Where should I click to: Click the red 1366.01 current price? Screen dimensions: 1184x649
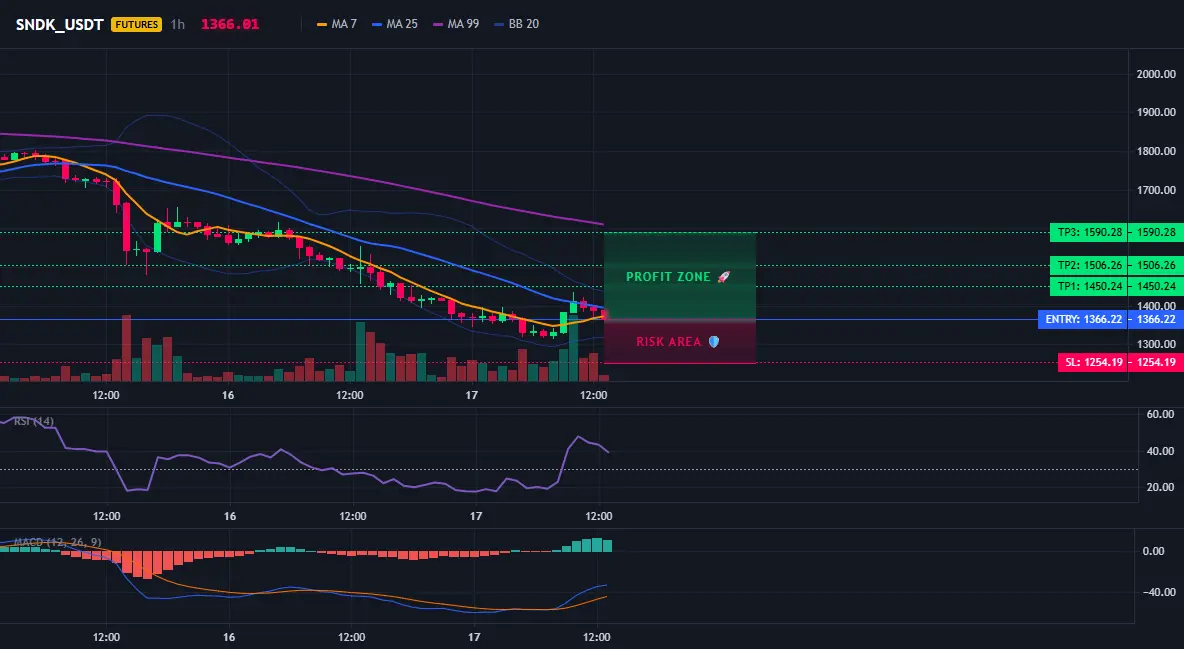(230, 24)
